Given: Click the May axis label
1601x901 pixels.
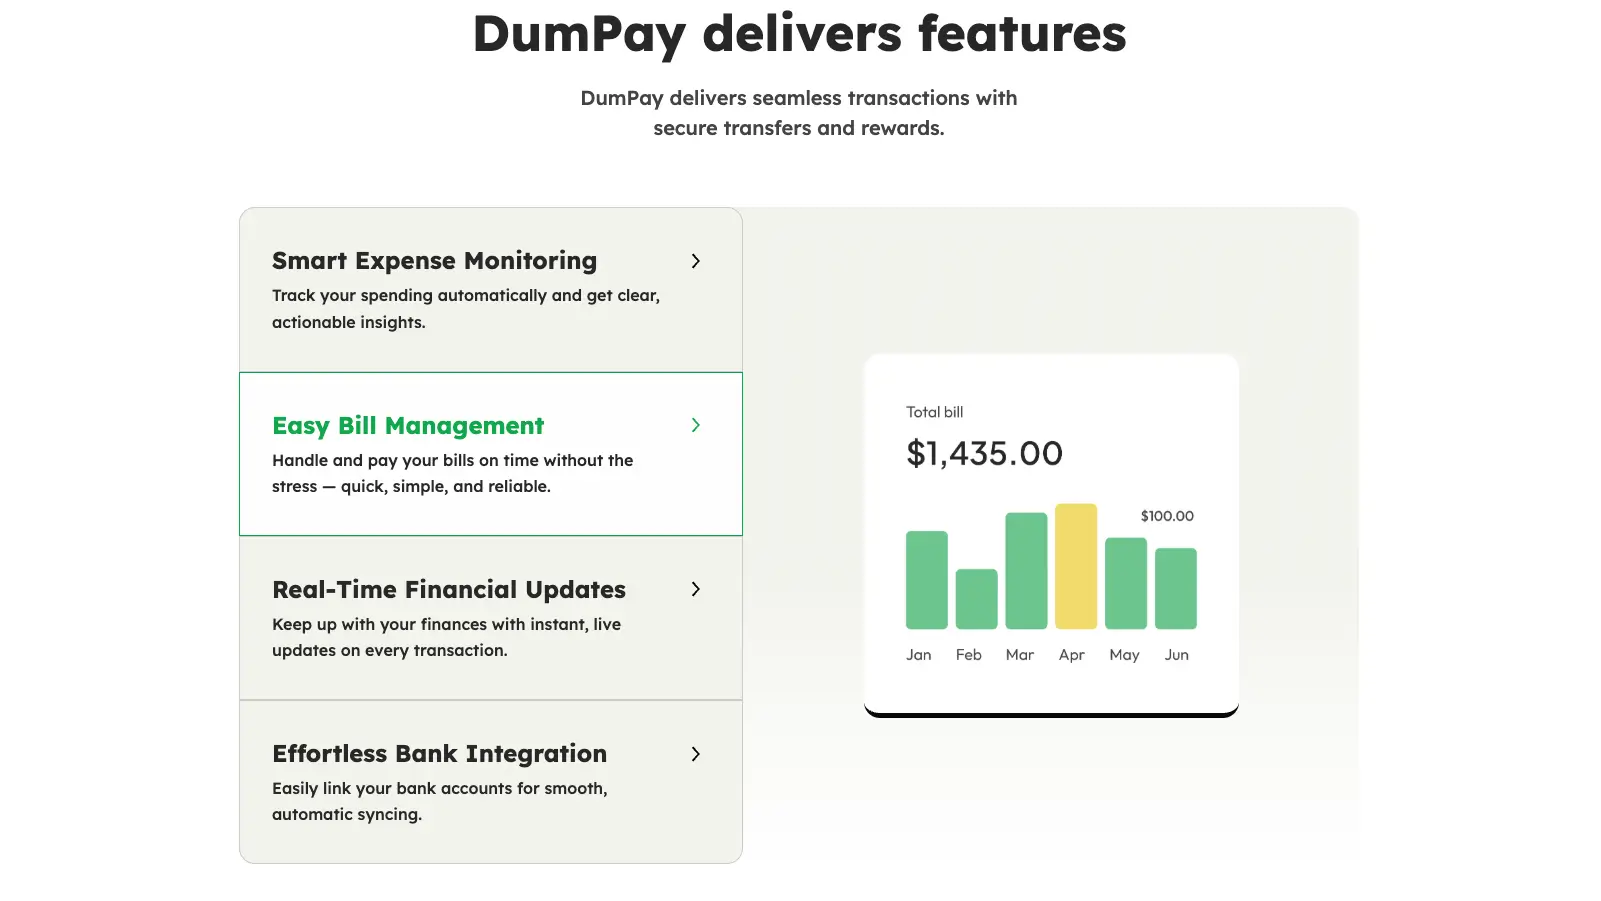Looking at the screenshot, I should tap(1124, 656).
